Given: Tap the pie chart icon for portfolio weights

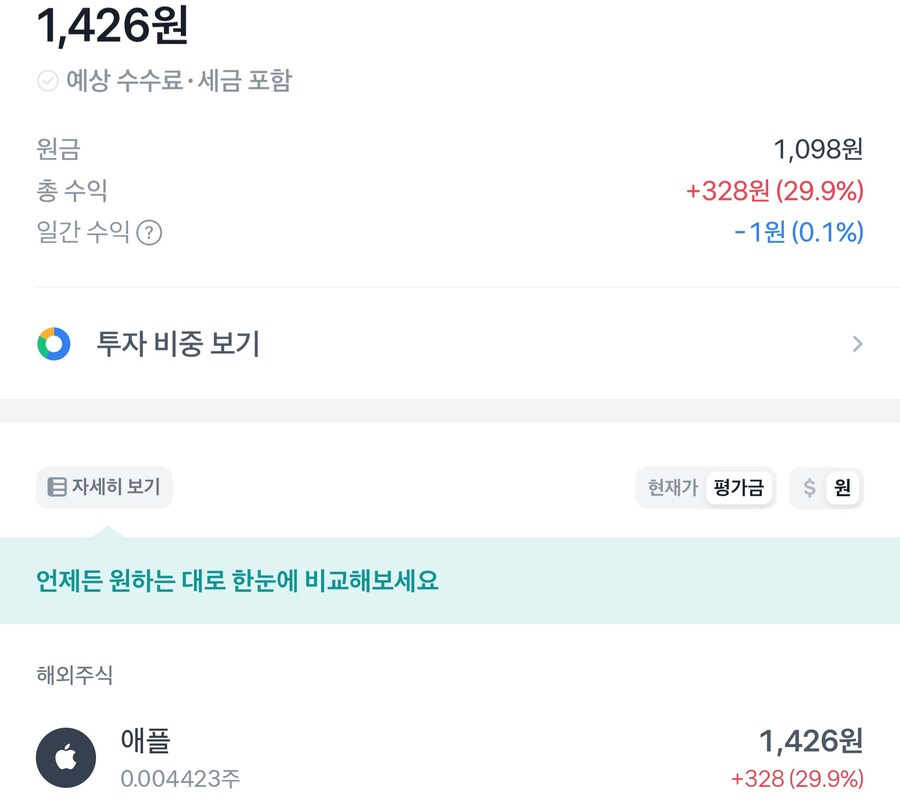Looking at the screenshot, I should pyautogui.click(x=55, y=343).
